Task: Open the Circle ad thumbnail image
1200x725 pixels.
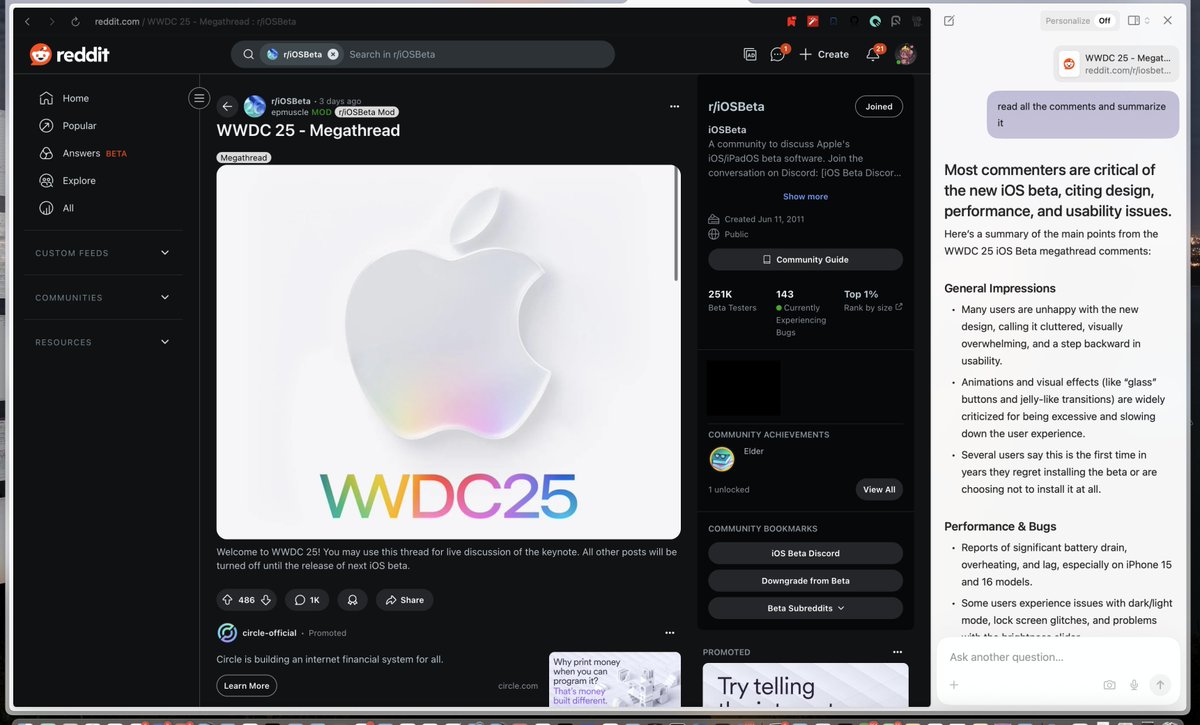Action: [x=614, y=680]
